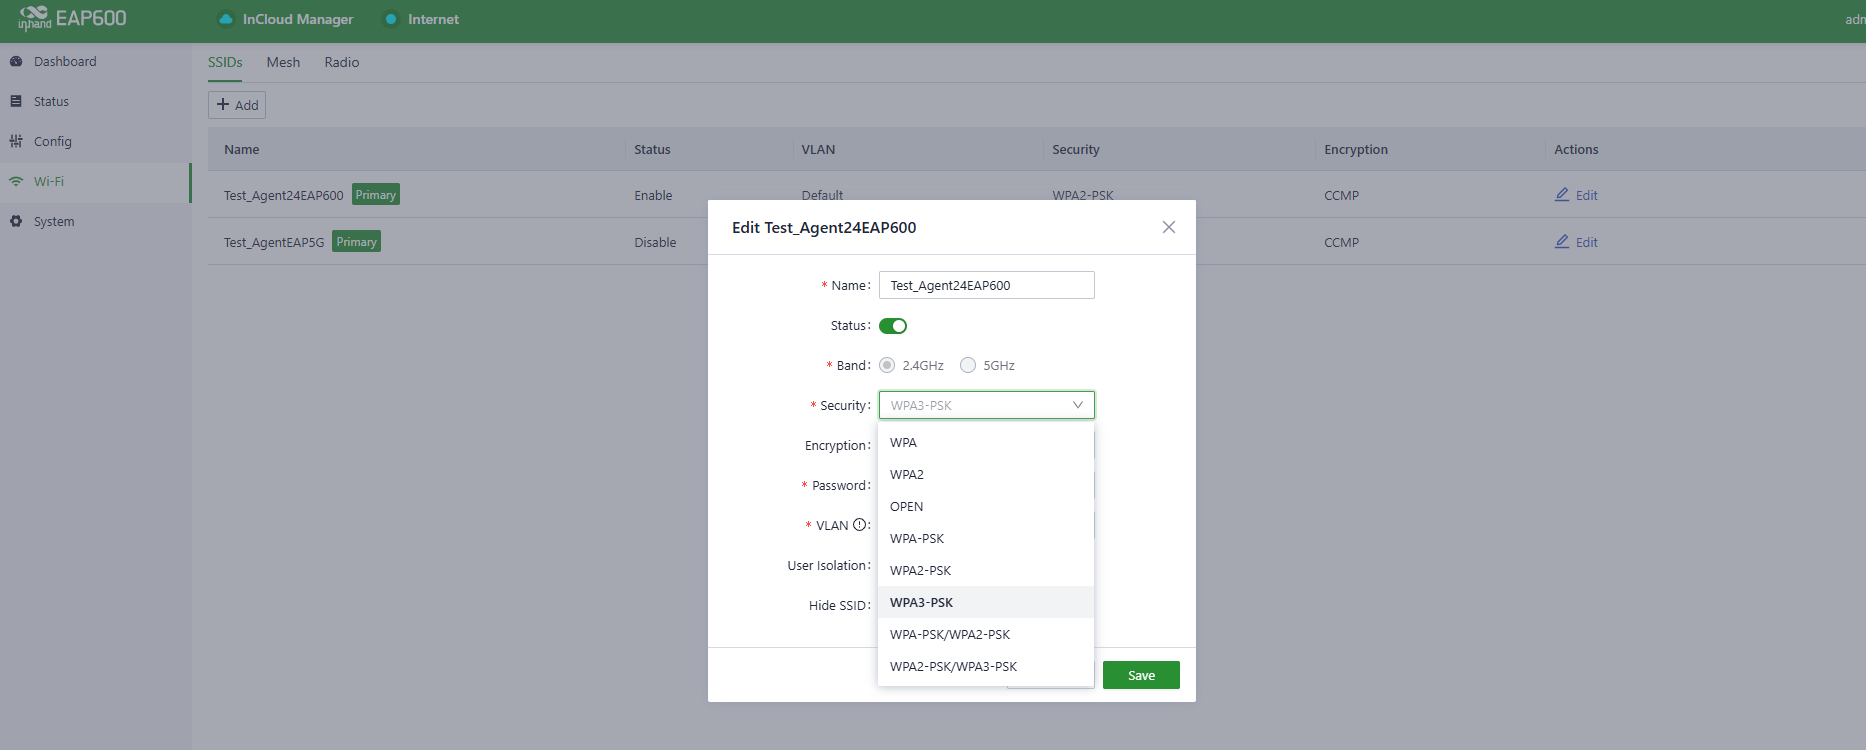Click the VLAN info tooltip icon
This screenshot has height=750, width=1866.
[x=859, y=525]
